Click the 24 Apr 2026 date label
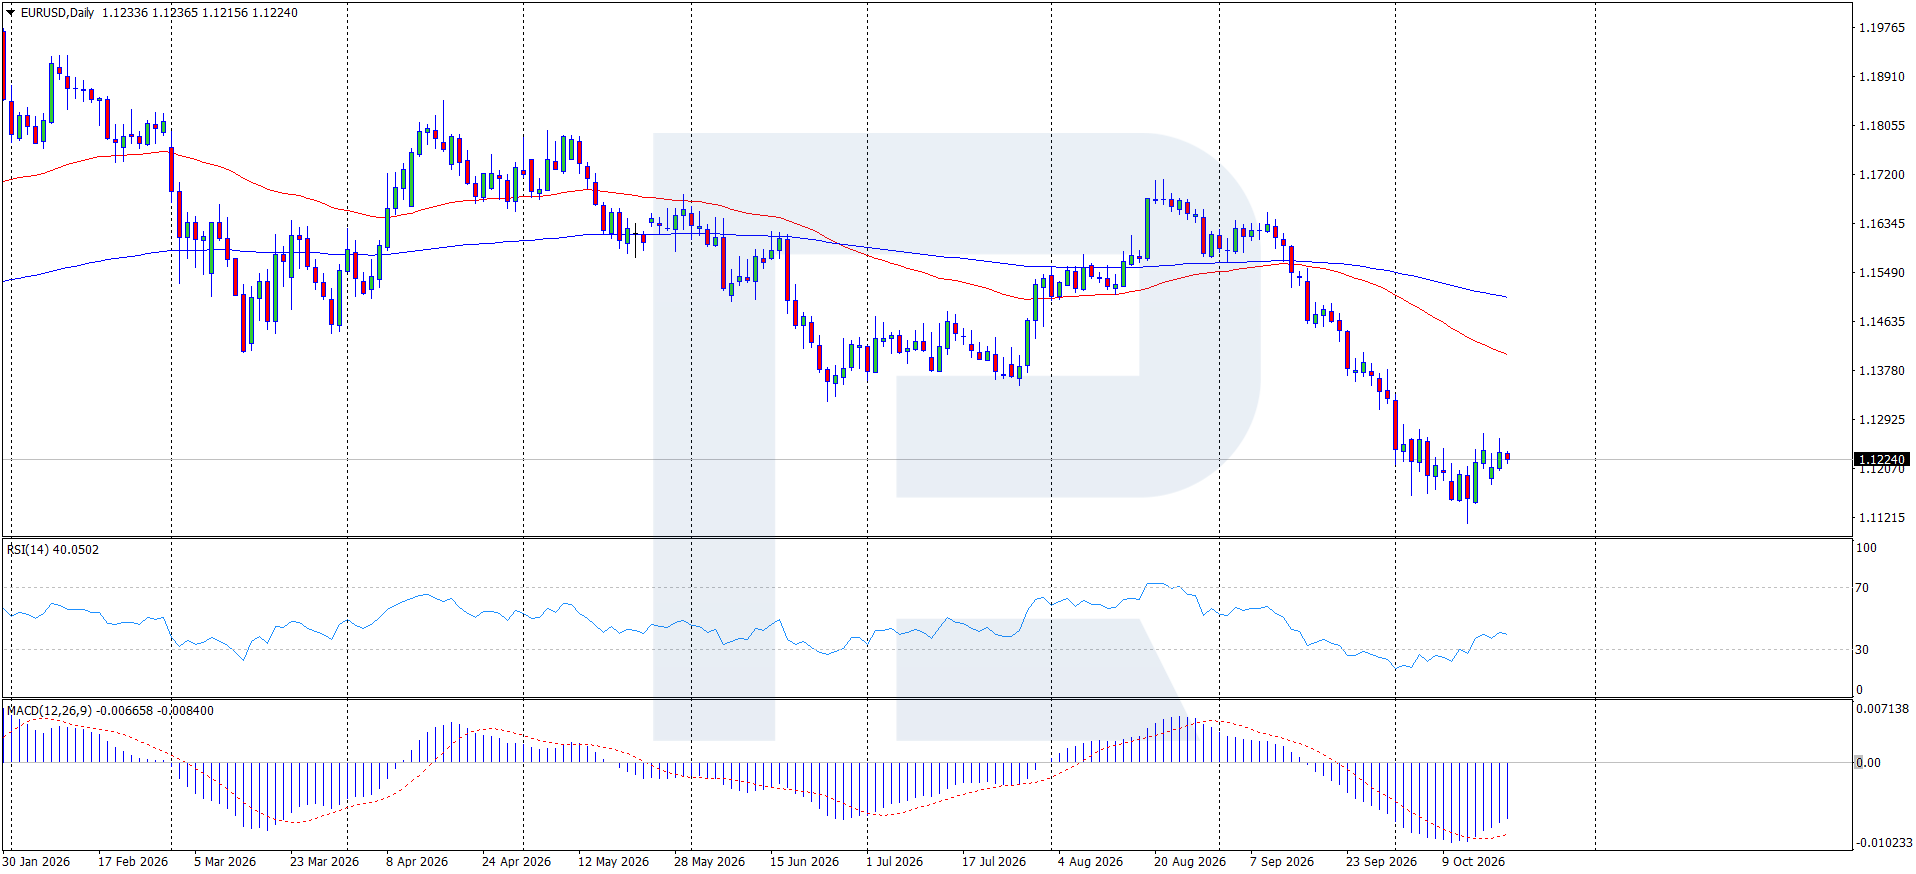 tap(516, 862)
